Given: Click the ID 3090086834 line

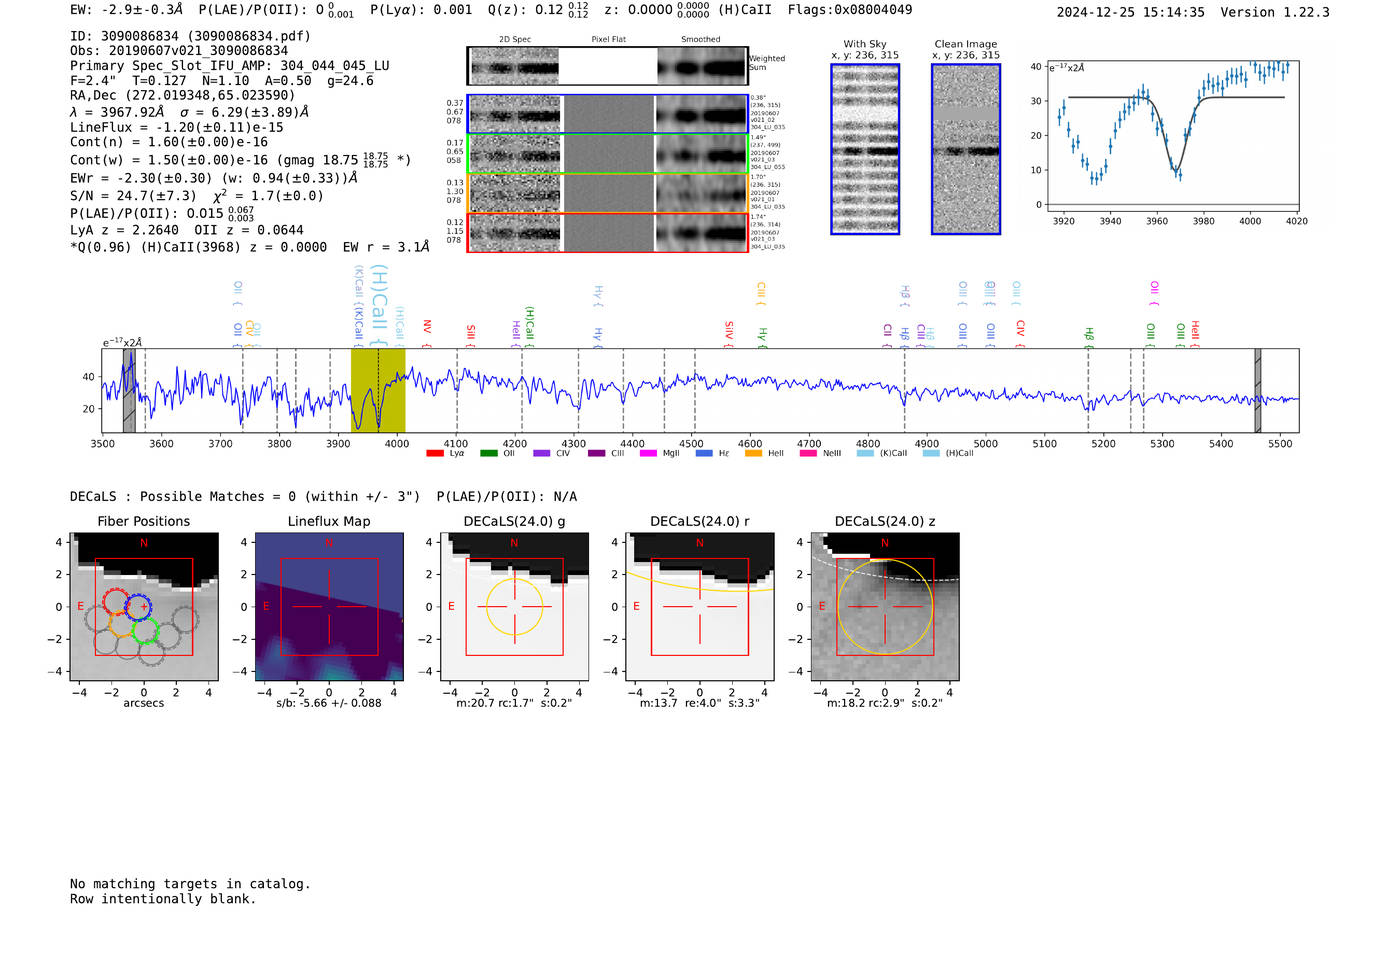Looking at the screenshot, I should tap(190, 36).
